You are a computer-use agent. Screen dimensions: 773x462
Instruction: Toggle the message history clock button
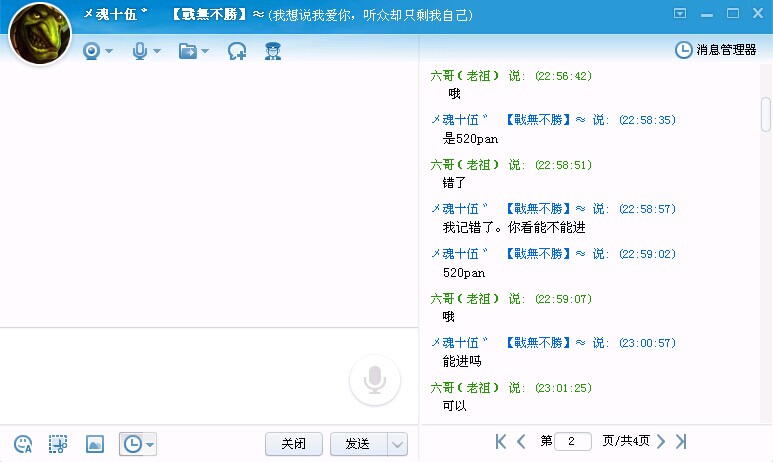click(131, 444)
